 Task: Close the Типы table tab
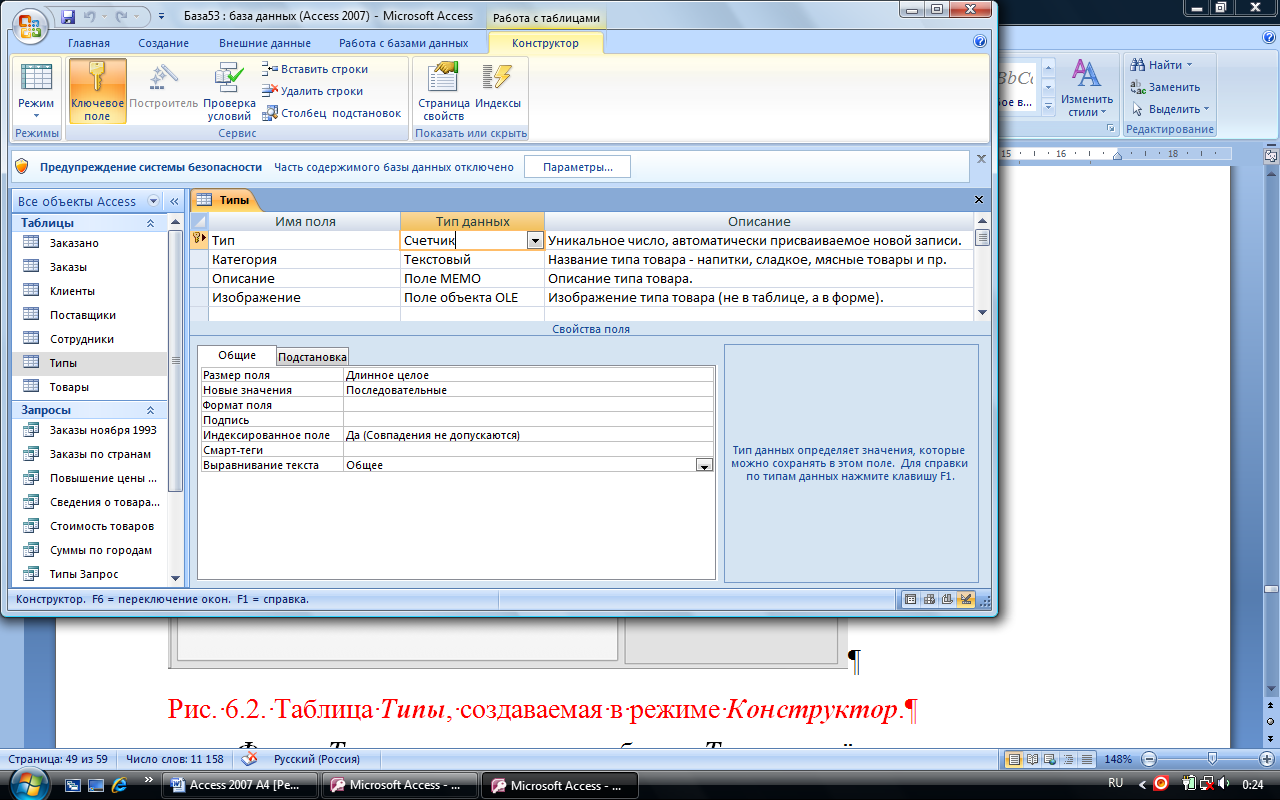979,200
